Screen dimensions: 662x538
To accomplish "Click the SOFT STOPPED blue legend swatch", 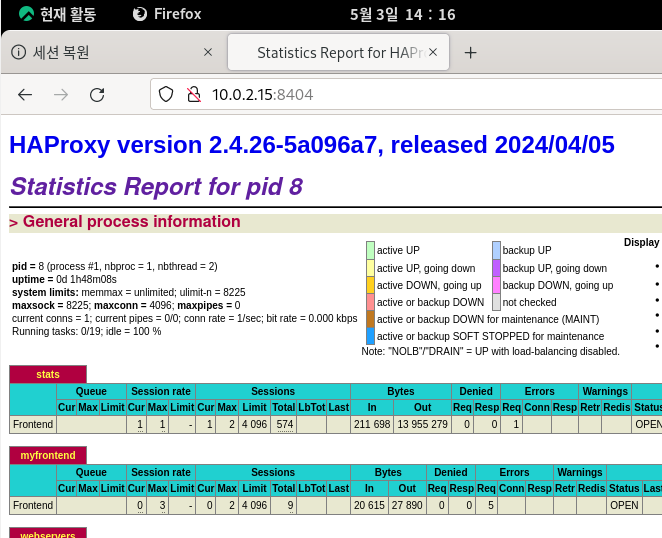I will [x=370, y=336].
